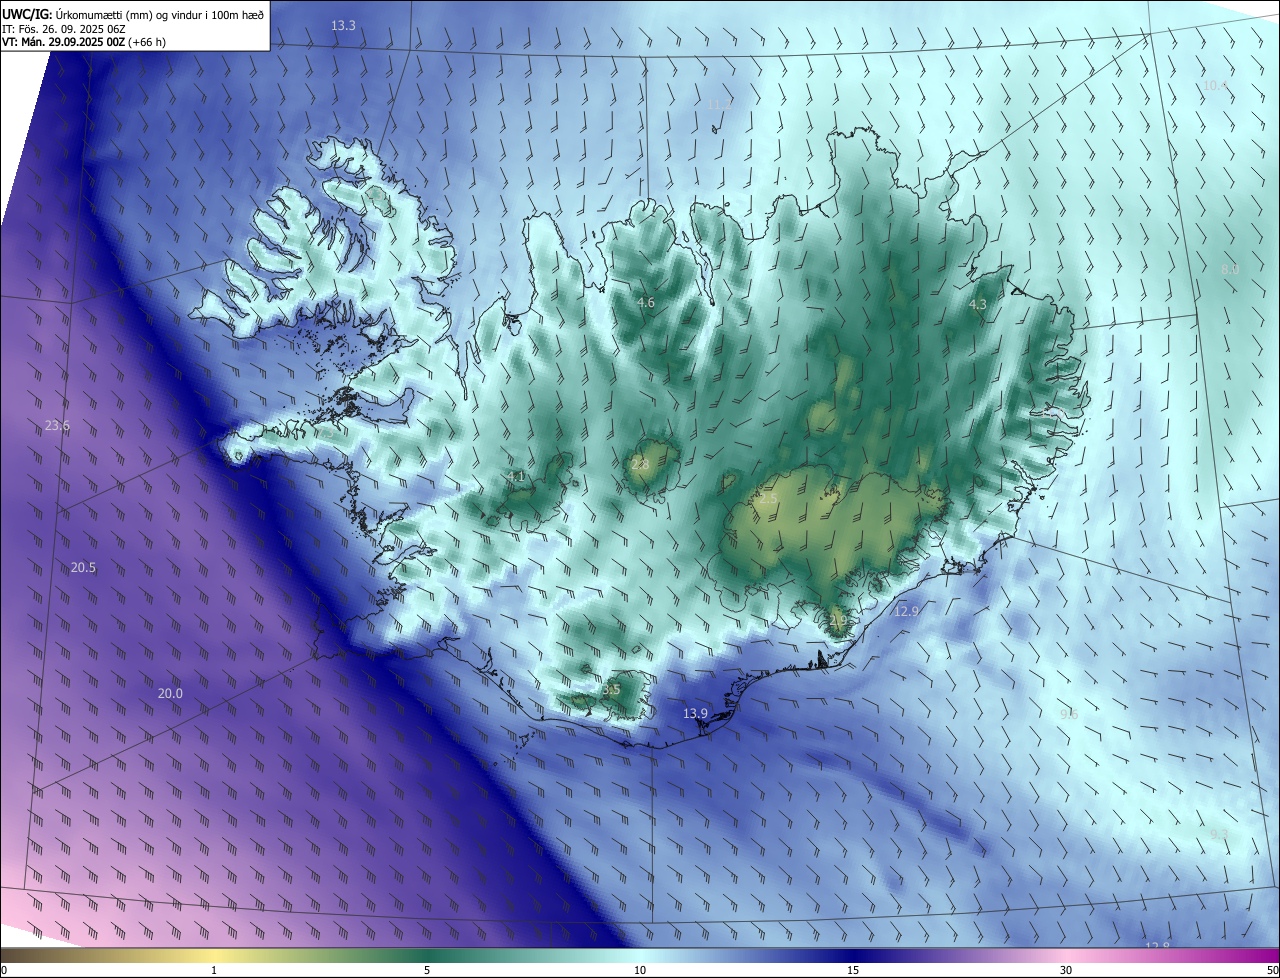Click the map value 12.9 near the southeast coast
Viewport: 1280px width, 978px height.
(906, 610)
